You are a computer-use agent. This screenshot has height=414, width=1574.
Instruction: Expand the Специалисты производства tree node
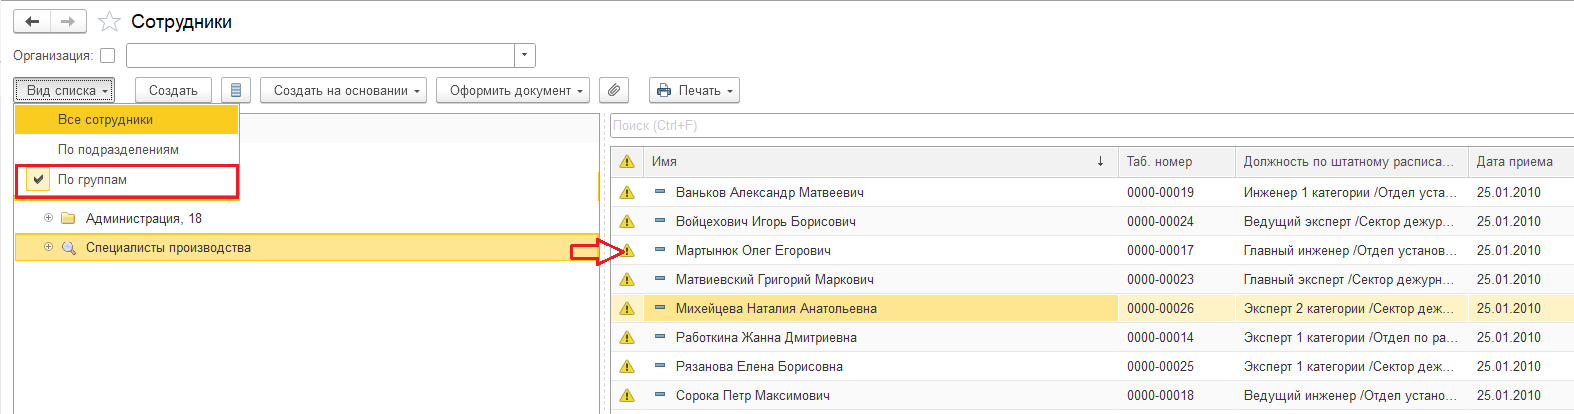(48, 247)
